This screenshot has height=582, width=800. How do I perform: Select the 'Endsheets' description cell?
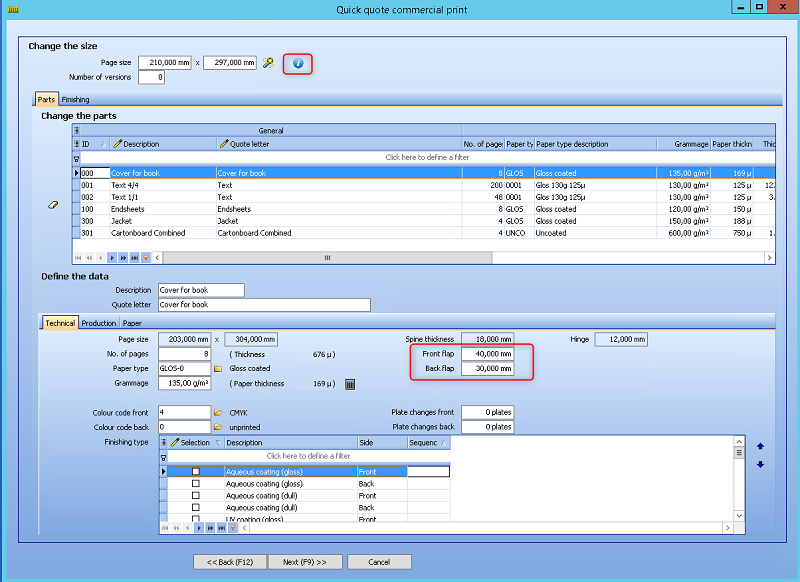(163, 209)
